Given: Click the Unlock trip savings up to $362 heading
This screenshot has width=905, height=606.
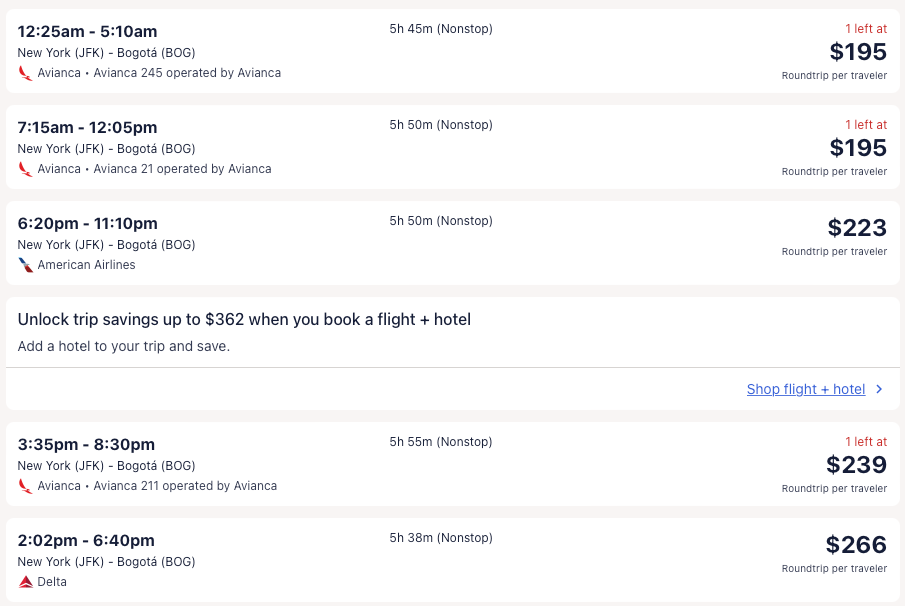Looking at the screenshot, I should point(244,320).
